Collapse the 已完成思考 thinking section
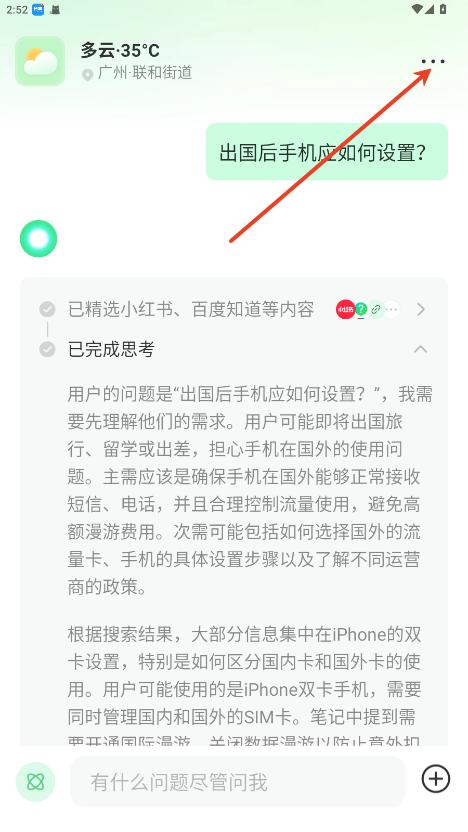This screenshot has height=832, width=468. click(x=421, y=349)
